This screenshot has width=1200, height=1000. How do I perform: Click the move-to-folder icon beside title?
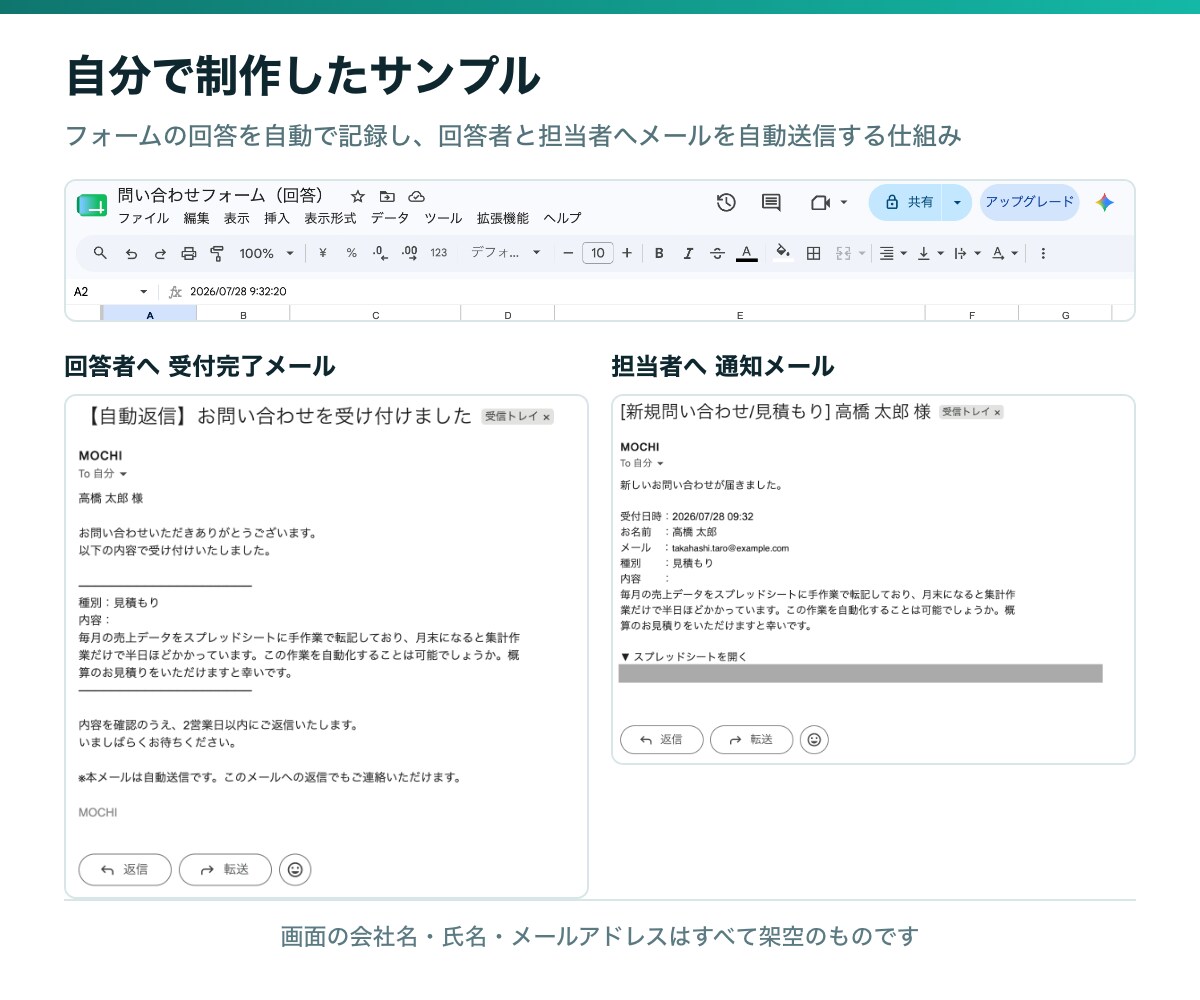387,196
